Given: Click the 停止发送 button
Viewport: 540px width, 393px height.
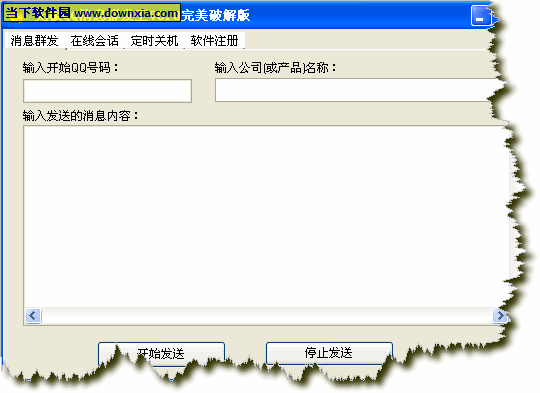Looking at the screenshot, I should pyautogui.click(x=329, y=353).
